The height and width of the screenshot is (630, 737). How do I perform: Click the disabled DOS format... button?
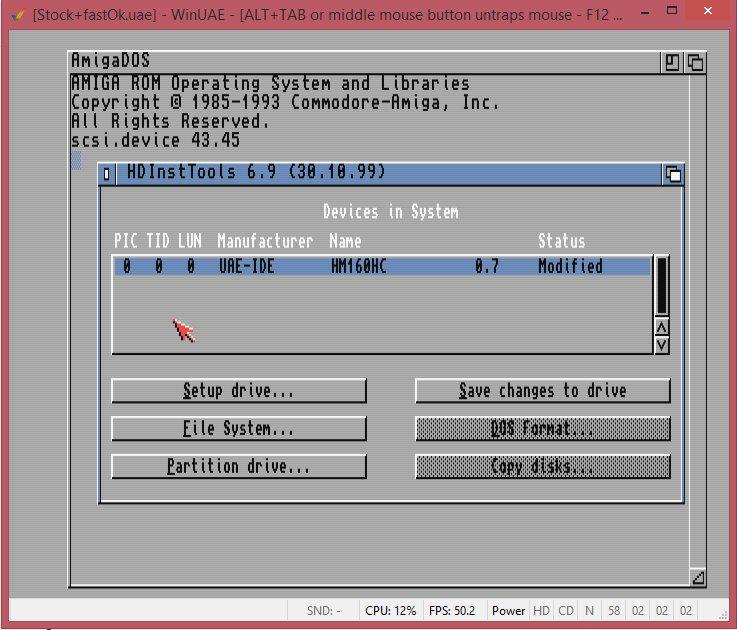coord(543,428)
